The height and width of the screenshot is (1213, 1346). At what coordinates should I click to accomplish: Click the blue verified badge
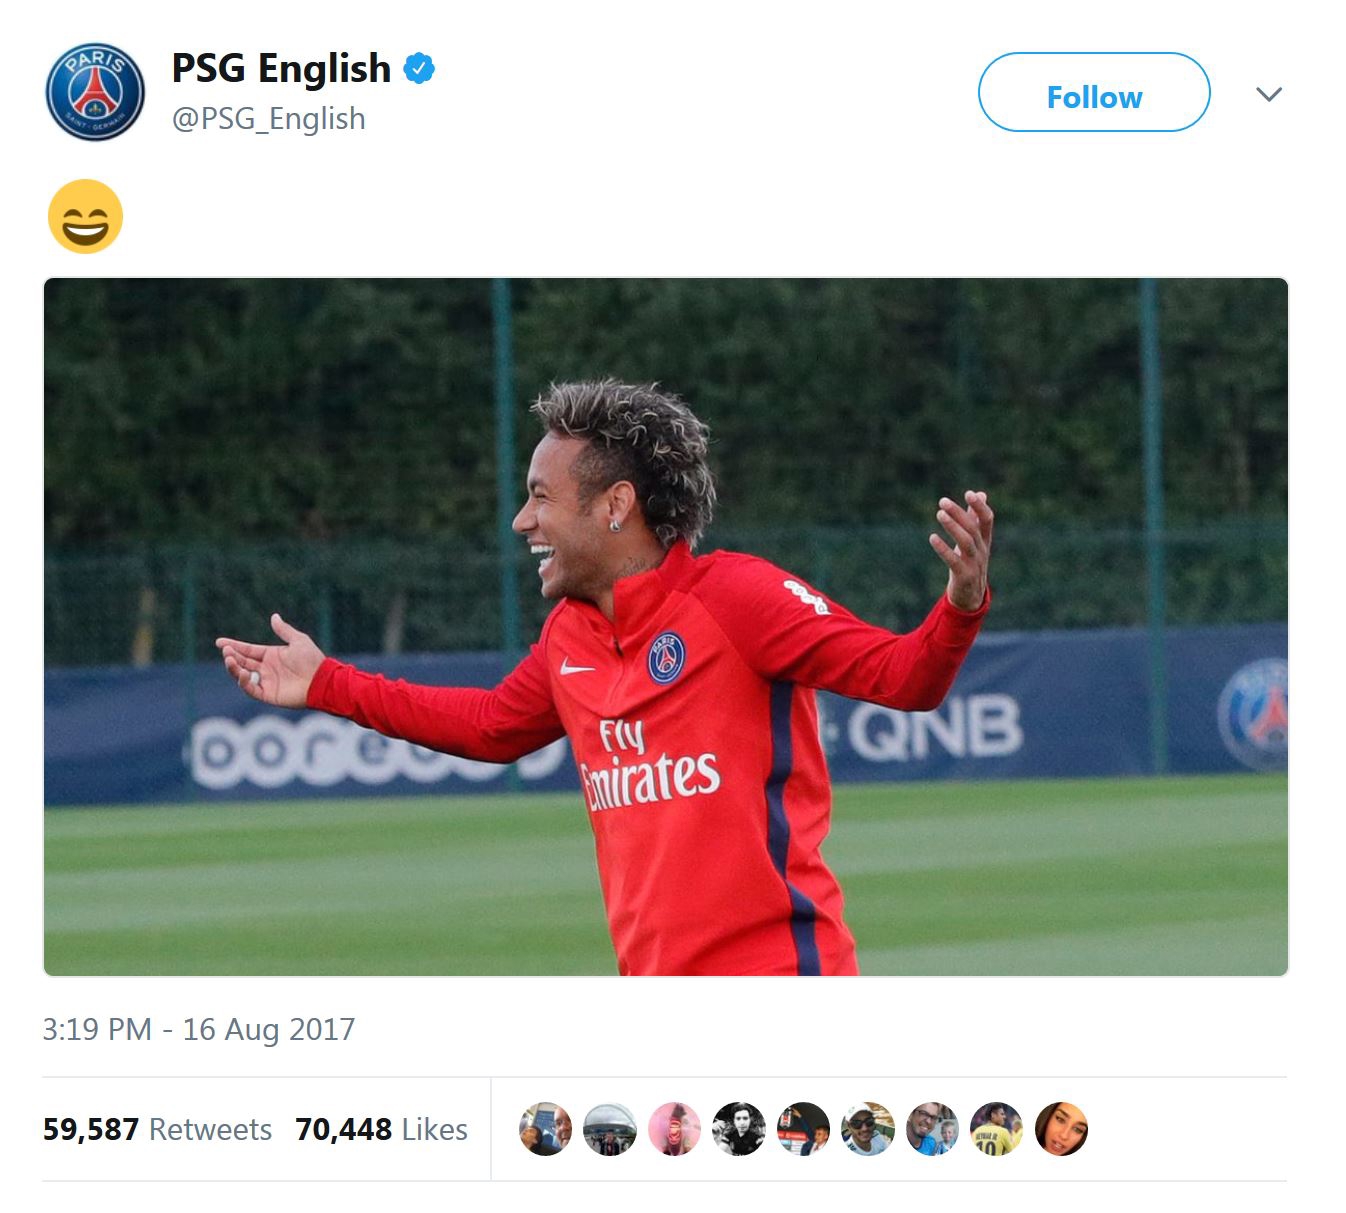(419, 68)
